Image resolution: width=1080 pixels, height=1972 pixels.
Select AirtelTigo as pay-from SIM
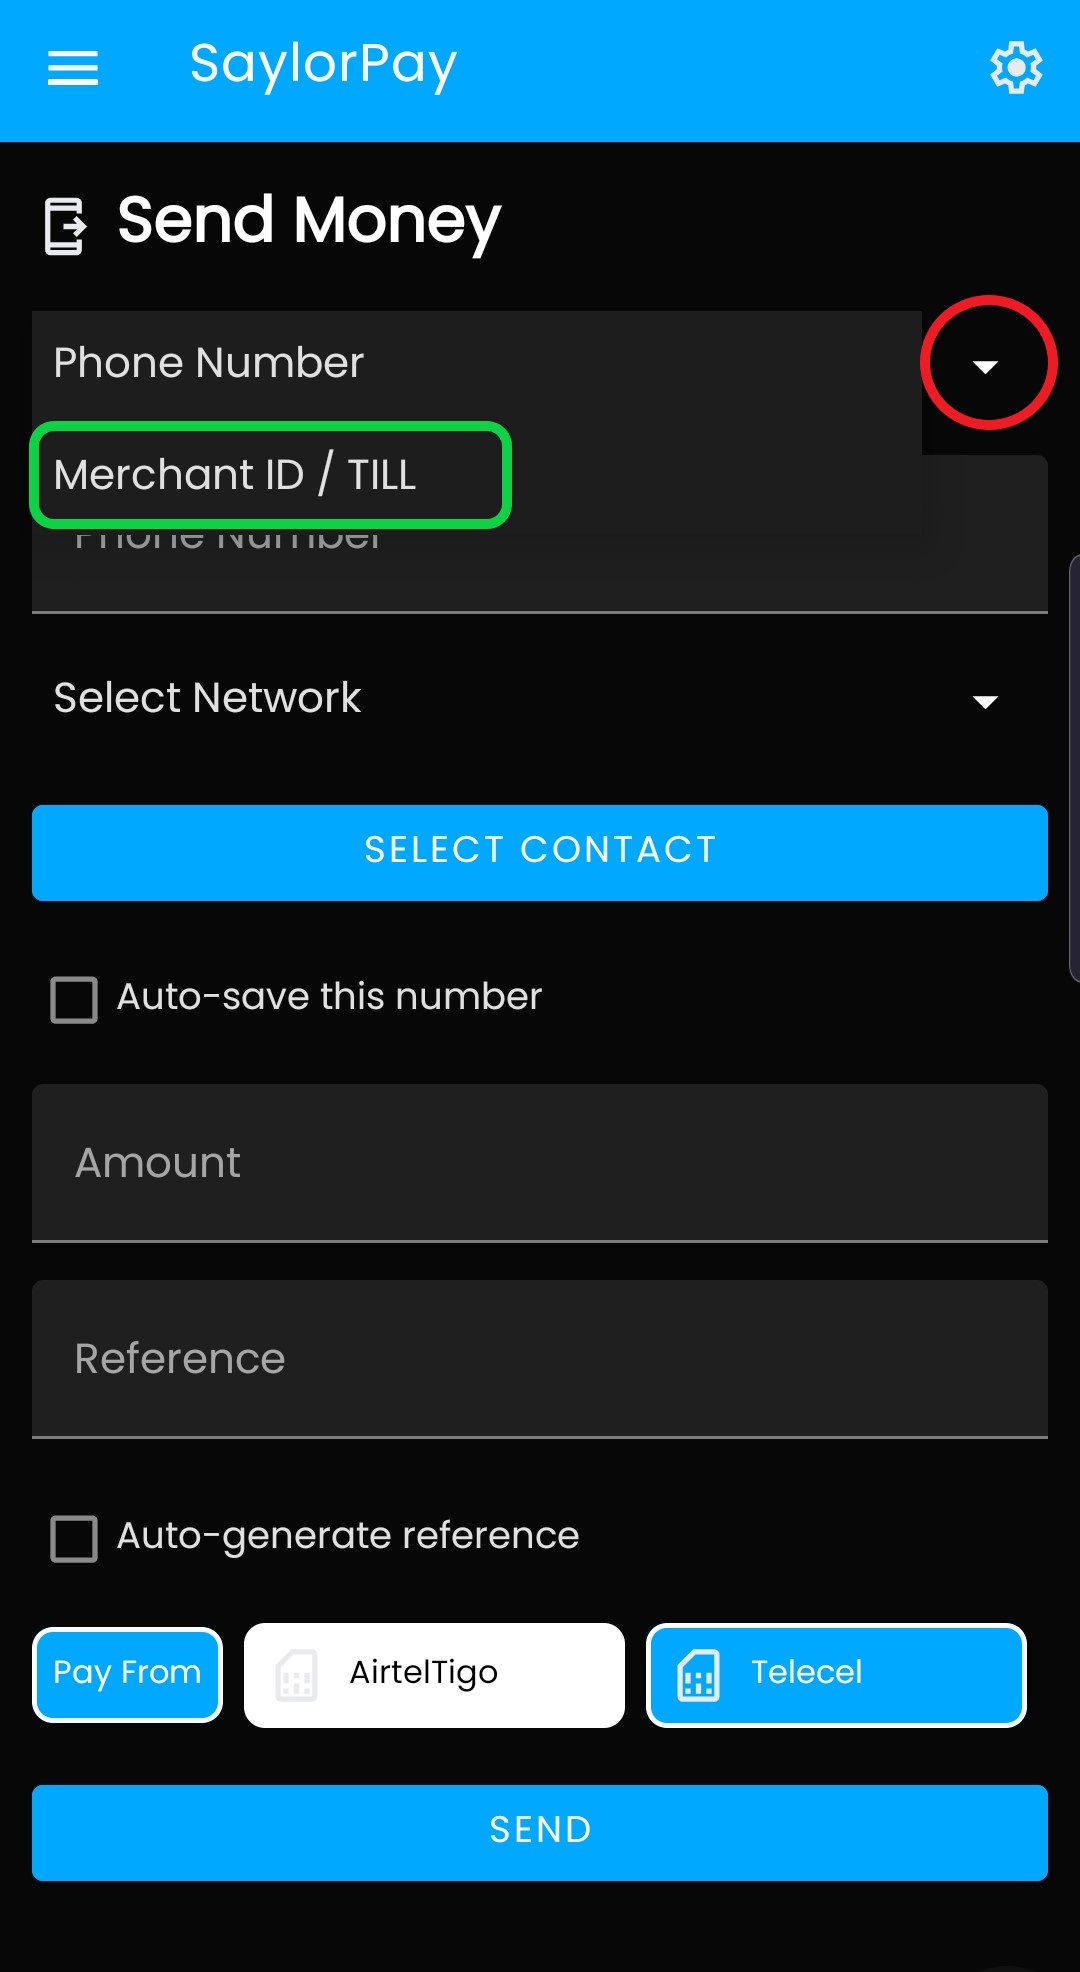[x=434, y=1675]
